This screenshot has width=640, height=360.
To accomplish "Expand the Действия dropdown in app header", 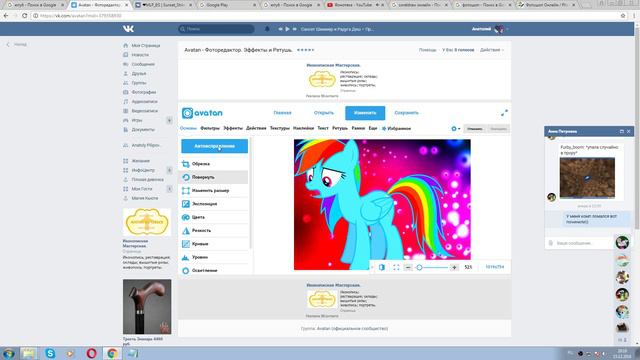I will click(492, 50).
